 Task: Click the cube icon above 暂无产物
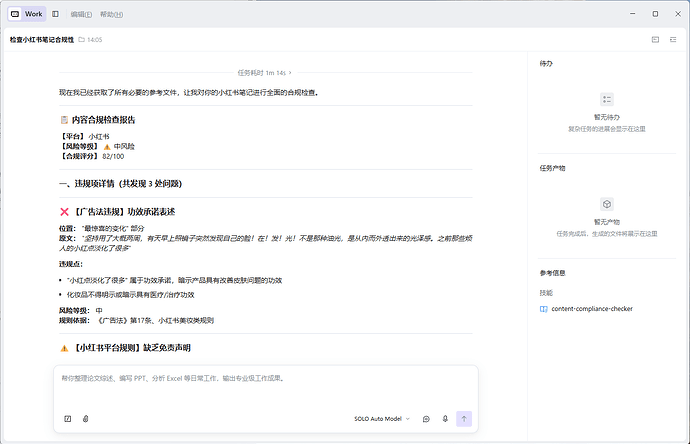(x=607, y=204)
